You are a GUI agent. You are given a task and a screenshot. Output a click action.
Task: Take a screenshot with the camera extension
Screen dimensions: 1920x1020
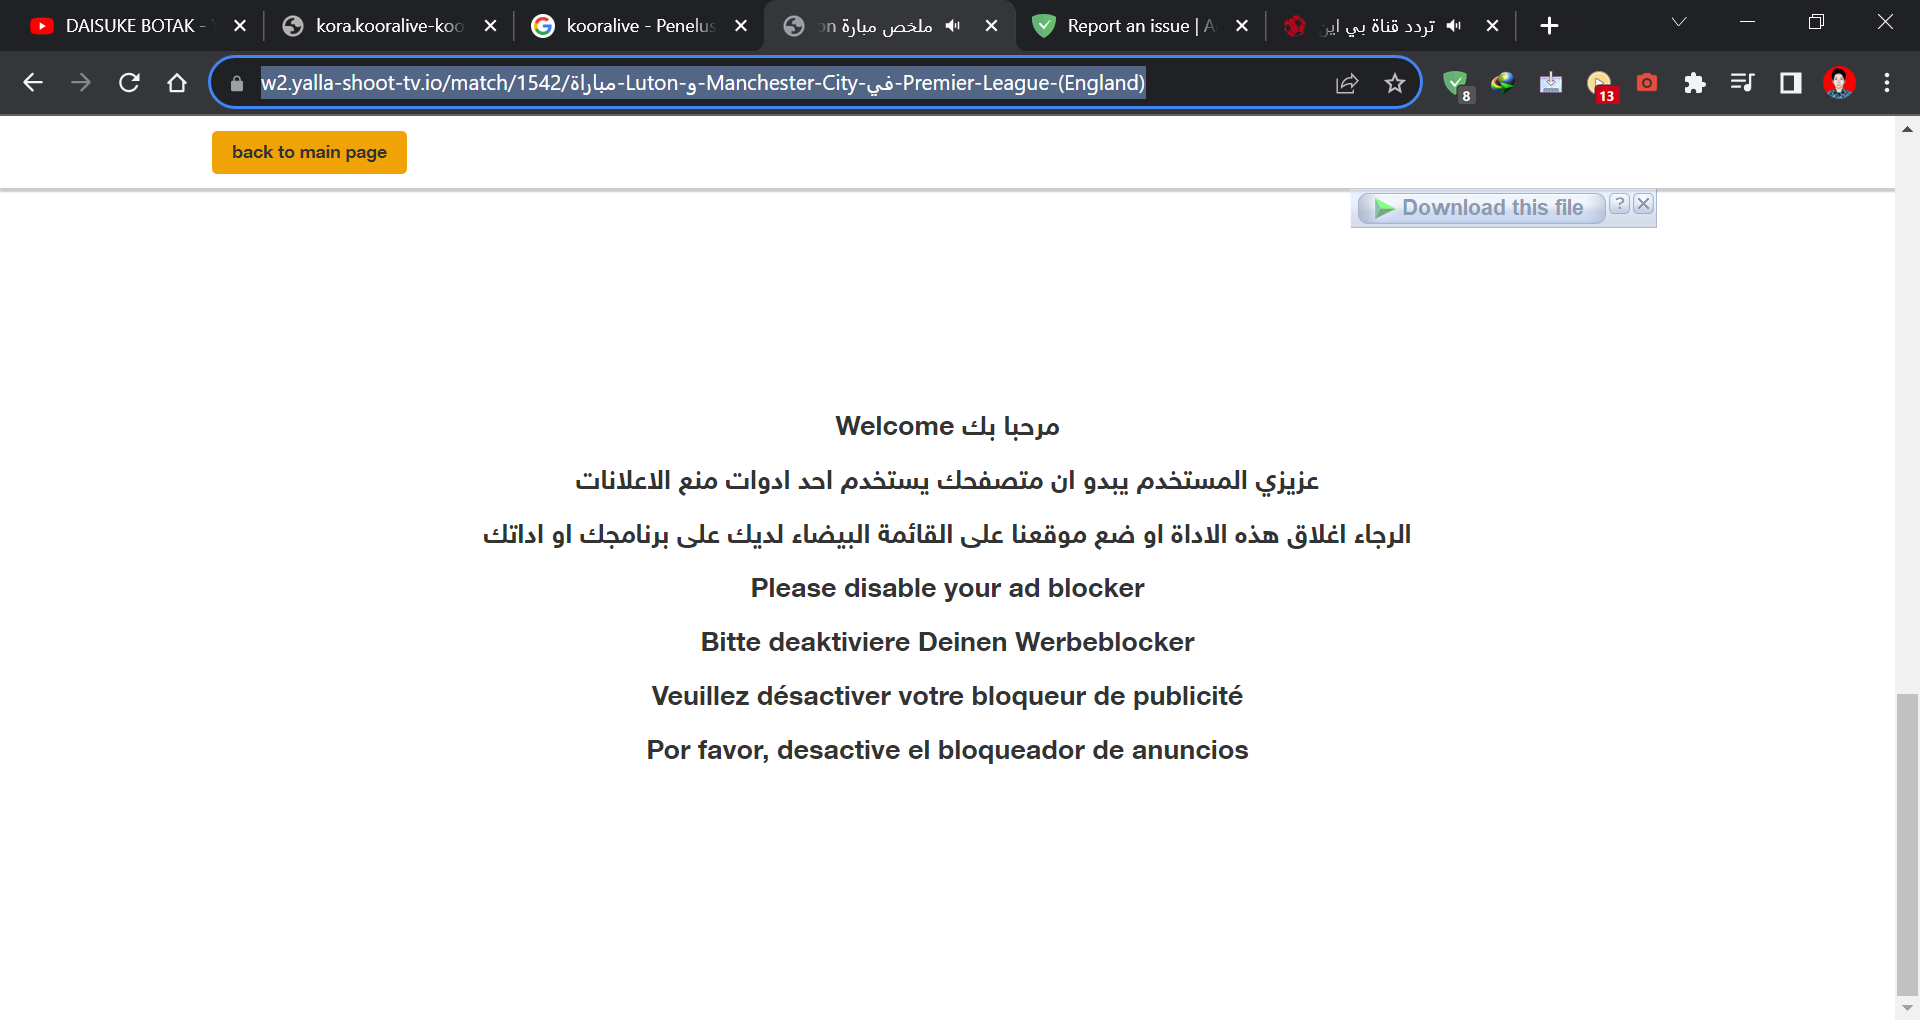pyautogui.click(x=1647, y=83)
